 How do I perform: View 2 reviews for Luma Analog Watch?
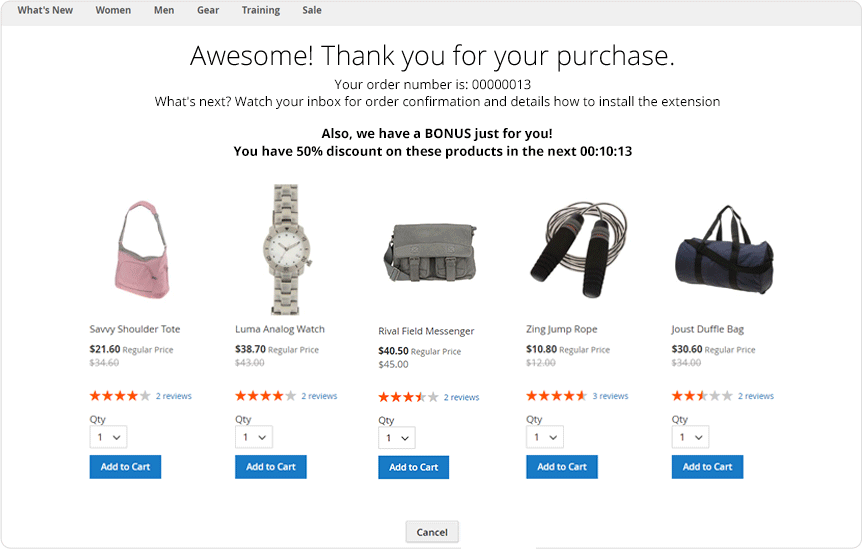319,396
